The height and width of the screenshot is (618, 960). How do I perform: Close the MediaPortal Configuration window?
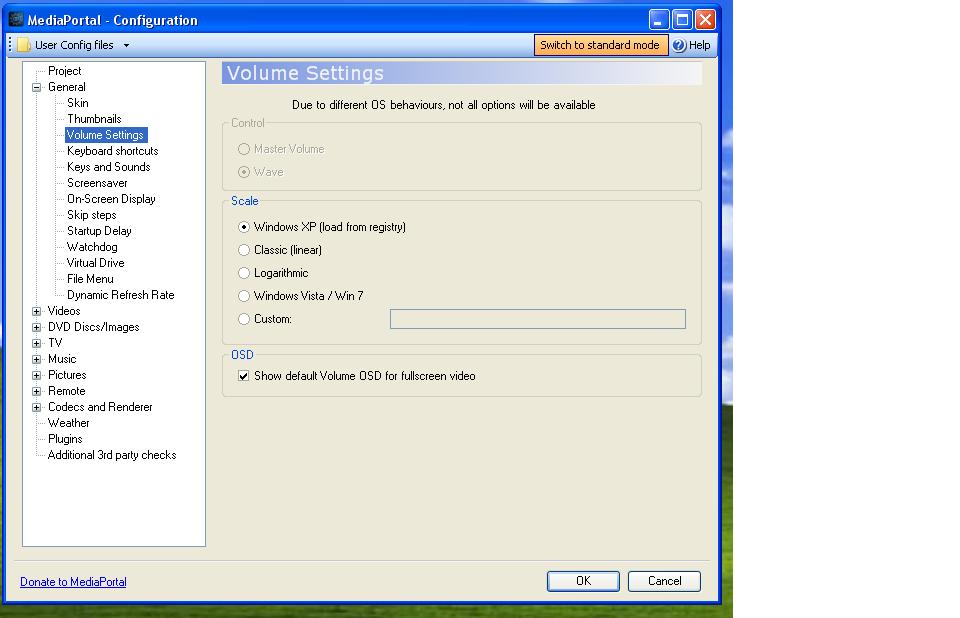click(705, 20)
